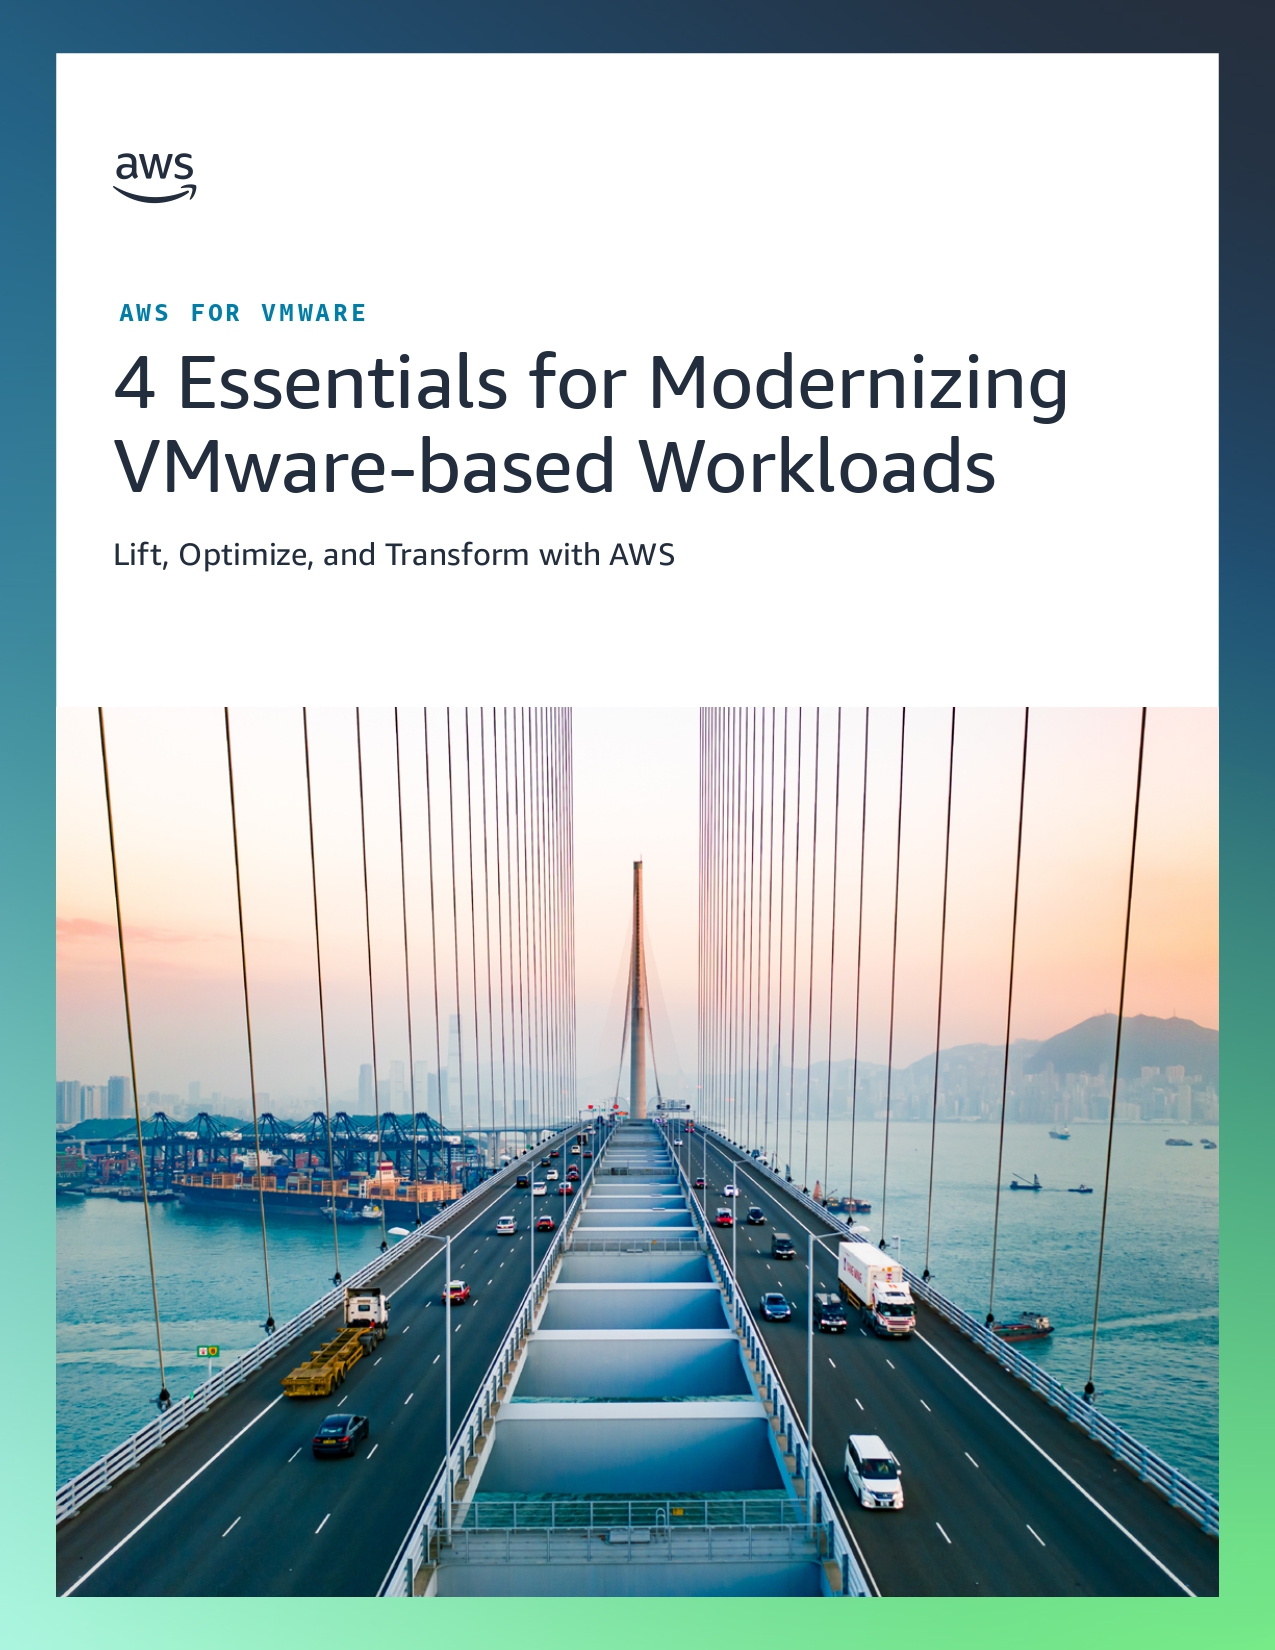Click the red car in the left lanes
Screen dimensions: 1275x1650
pyautogui.click(x=456, y=1291)
